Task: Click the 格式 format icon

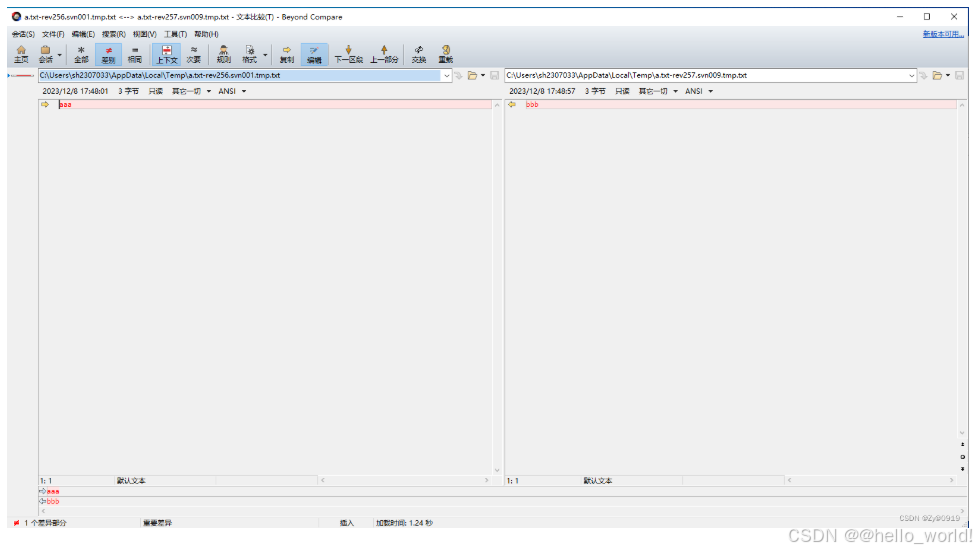Action: [249, 54]
